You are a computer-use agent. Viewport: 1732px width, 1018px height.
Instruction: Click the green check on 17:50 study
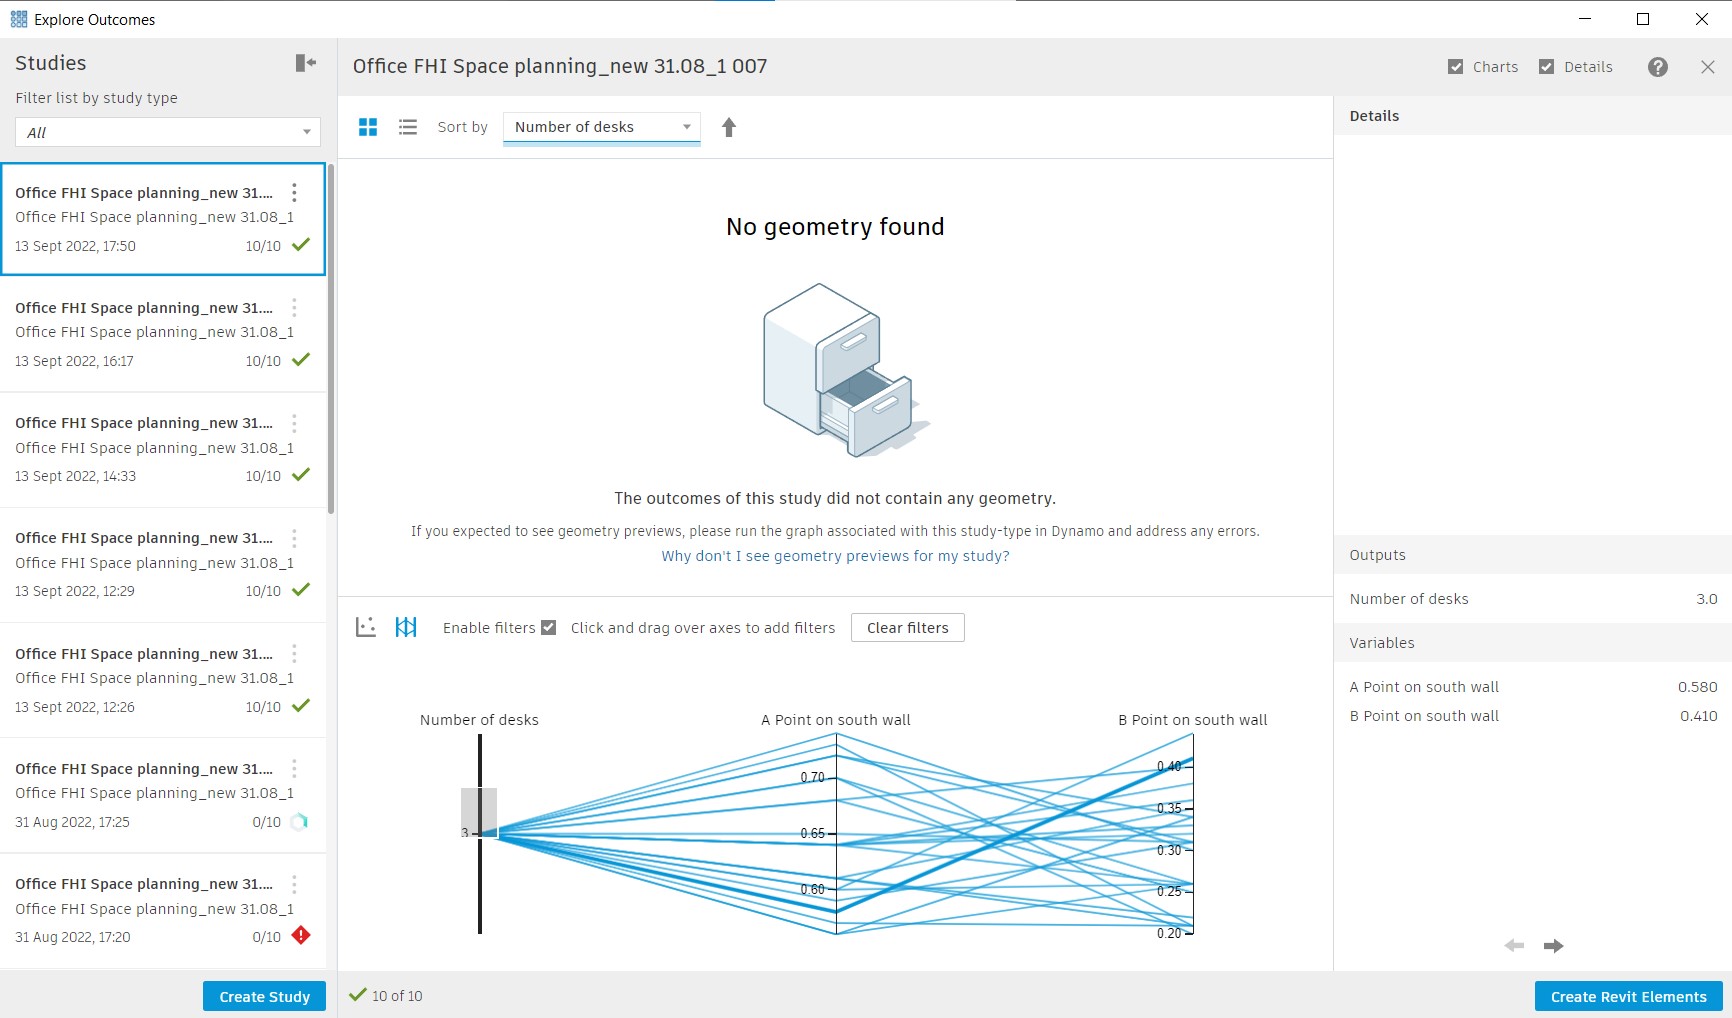click(x=301, y=244)
